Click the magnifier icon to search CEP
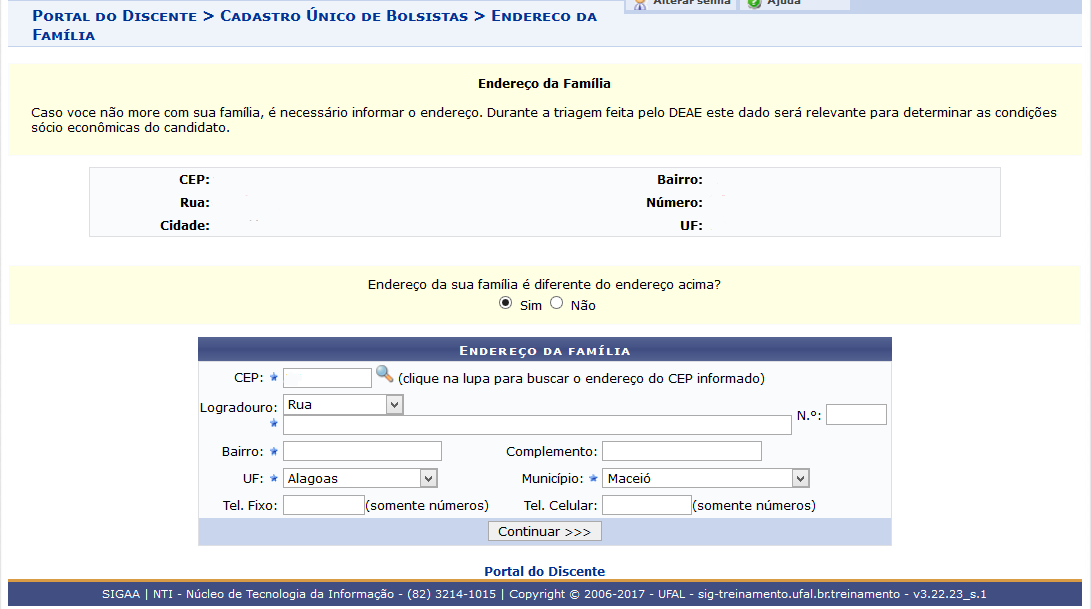Viewport: 1091px width, 609px height. (385, 375)
